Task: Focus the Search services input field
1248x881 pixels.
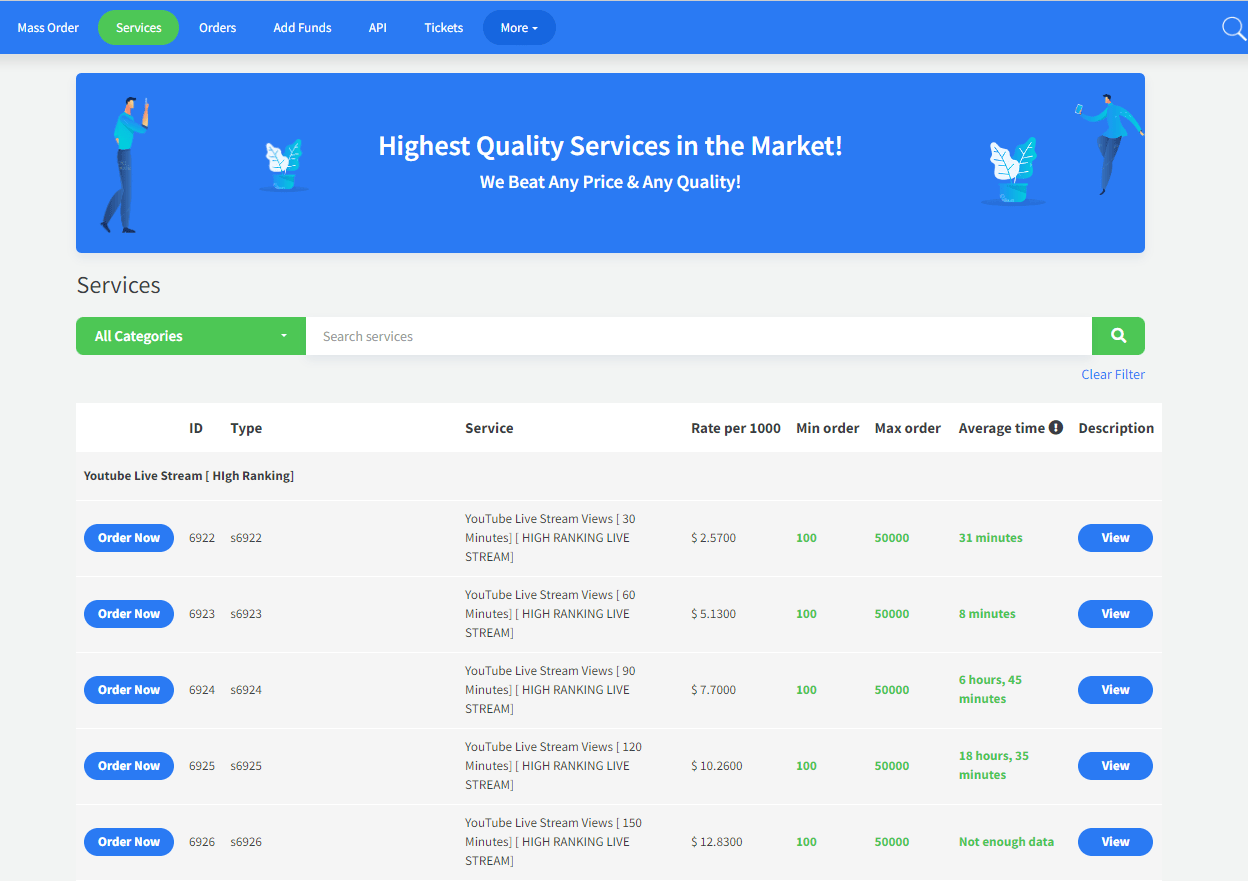Action: coord(698,336)
